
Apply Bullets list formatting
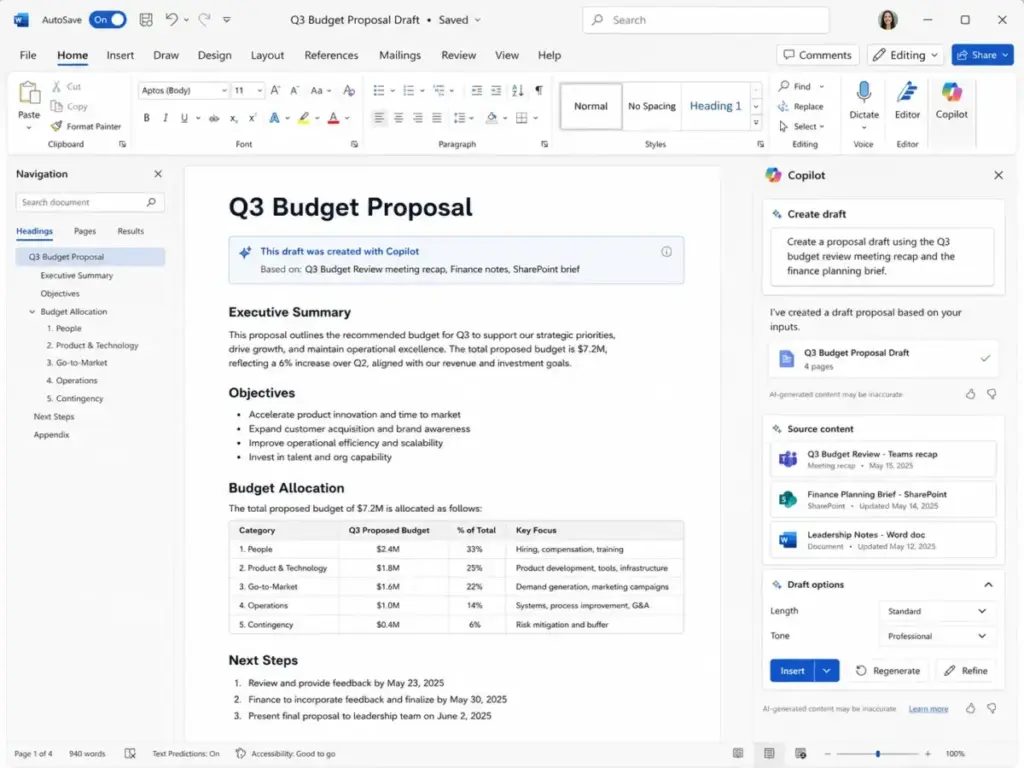[379, 90]
